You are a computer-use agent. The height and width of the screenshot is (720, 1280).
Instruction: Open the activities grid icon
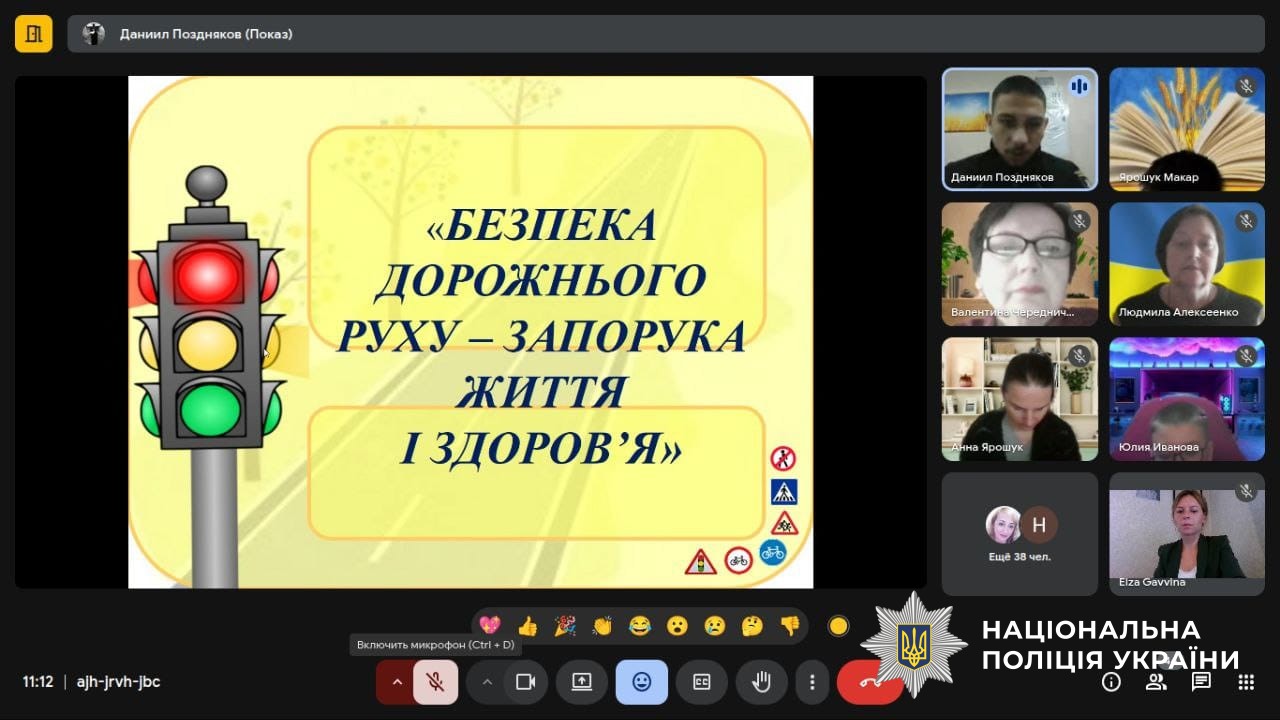click(x=1246, y=682)
